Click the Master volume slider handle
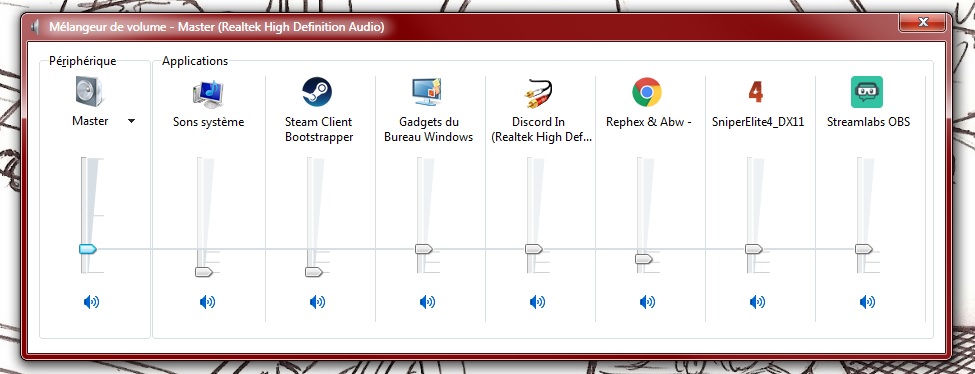This screenshot has height=374, width=975. coord(88,249)
